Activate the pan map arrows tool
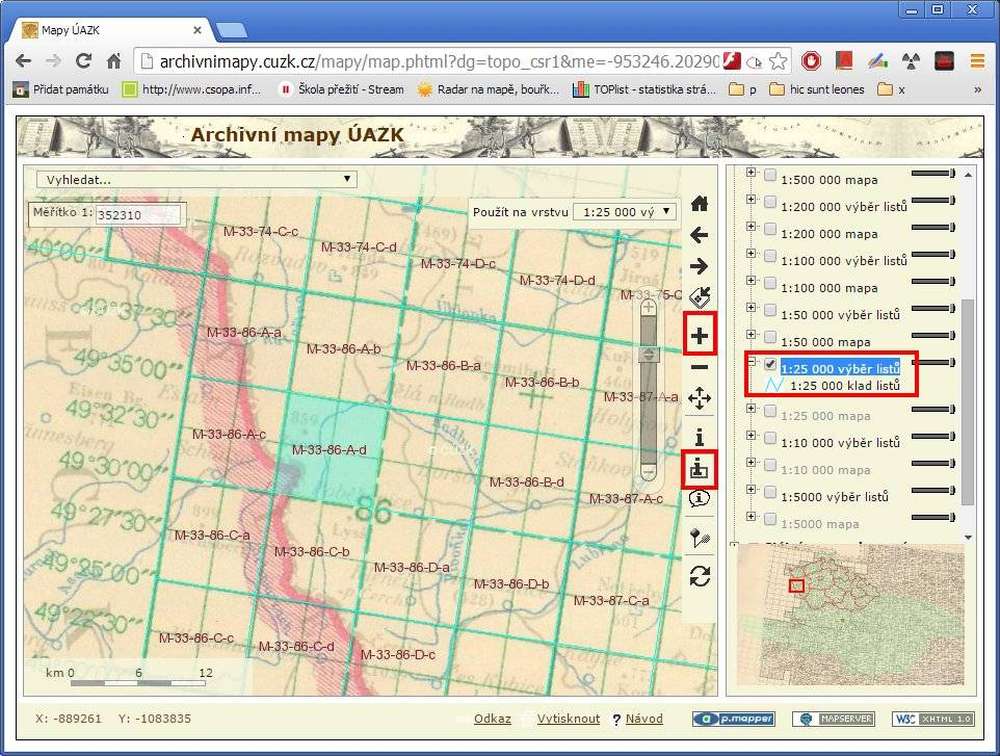 pos(700,400)
